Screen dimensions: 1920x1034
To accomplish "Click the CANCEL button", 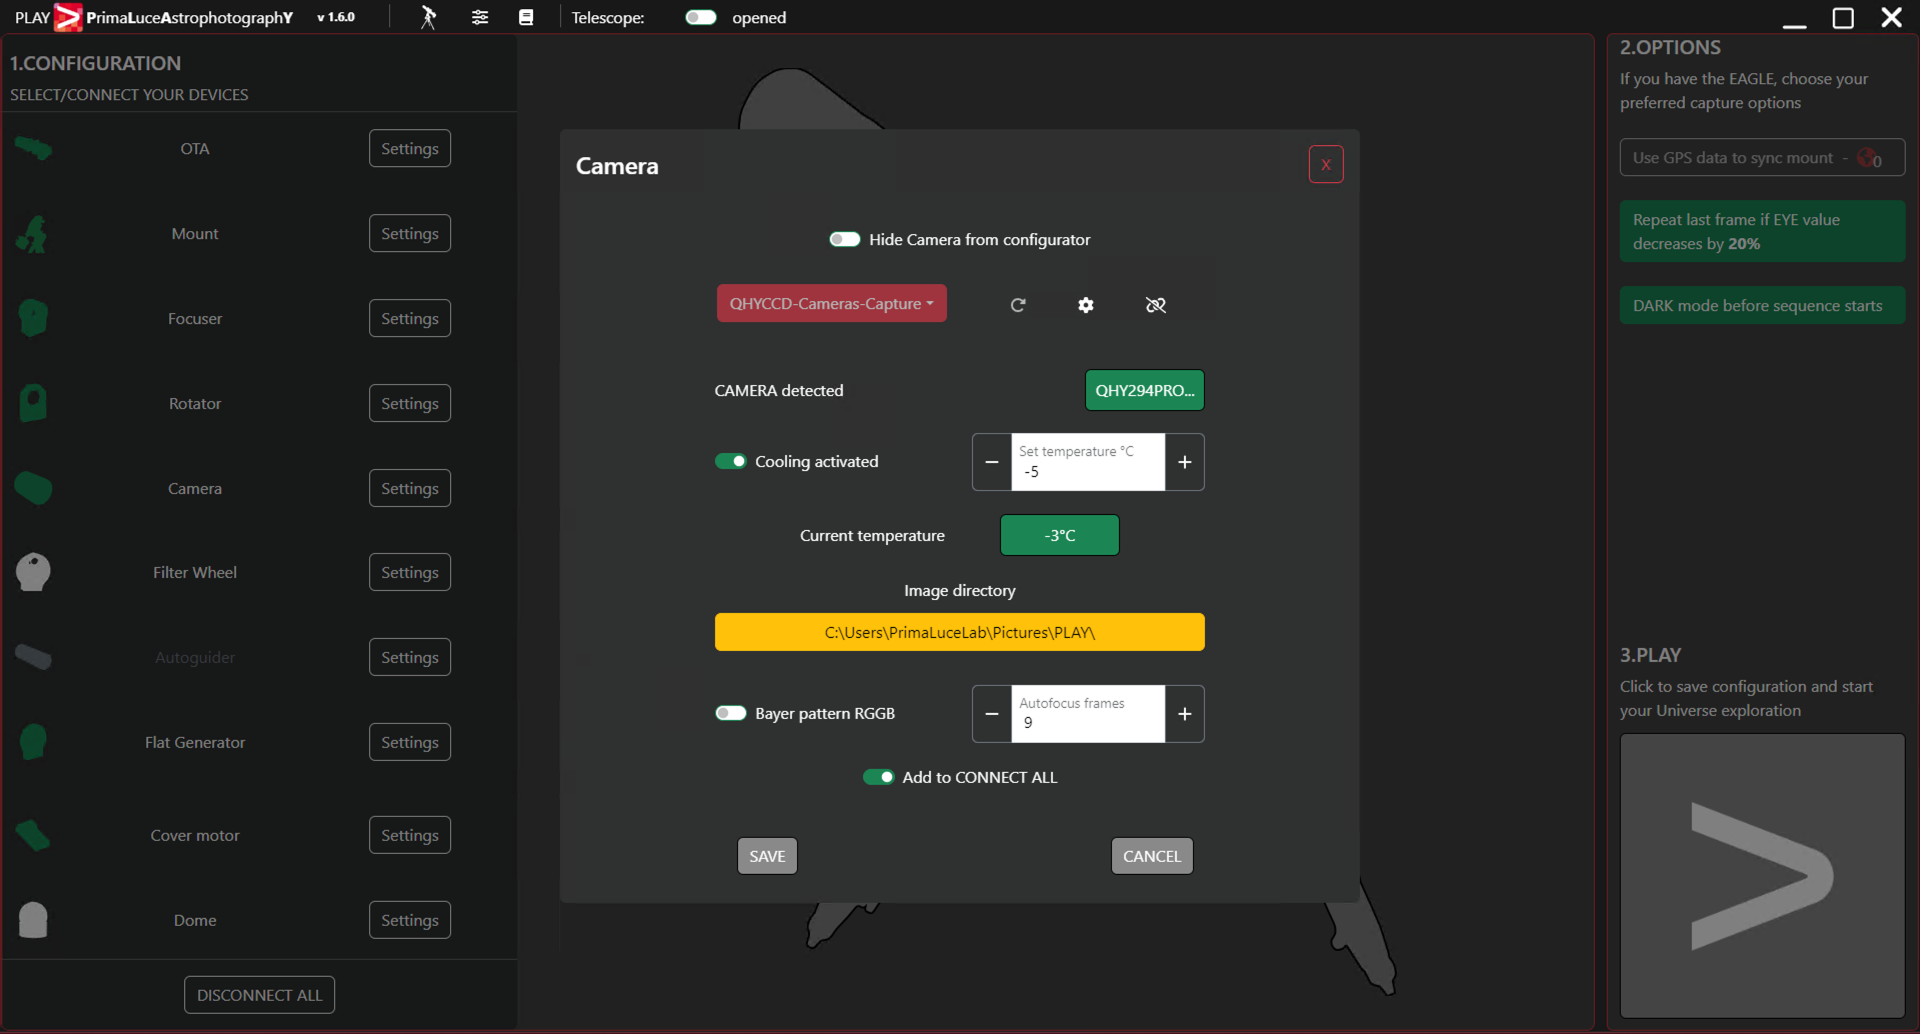I will point(1152,857).
